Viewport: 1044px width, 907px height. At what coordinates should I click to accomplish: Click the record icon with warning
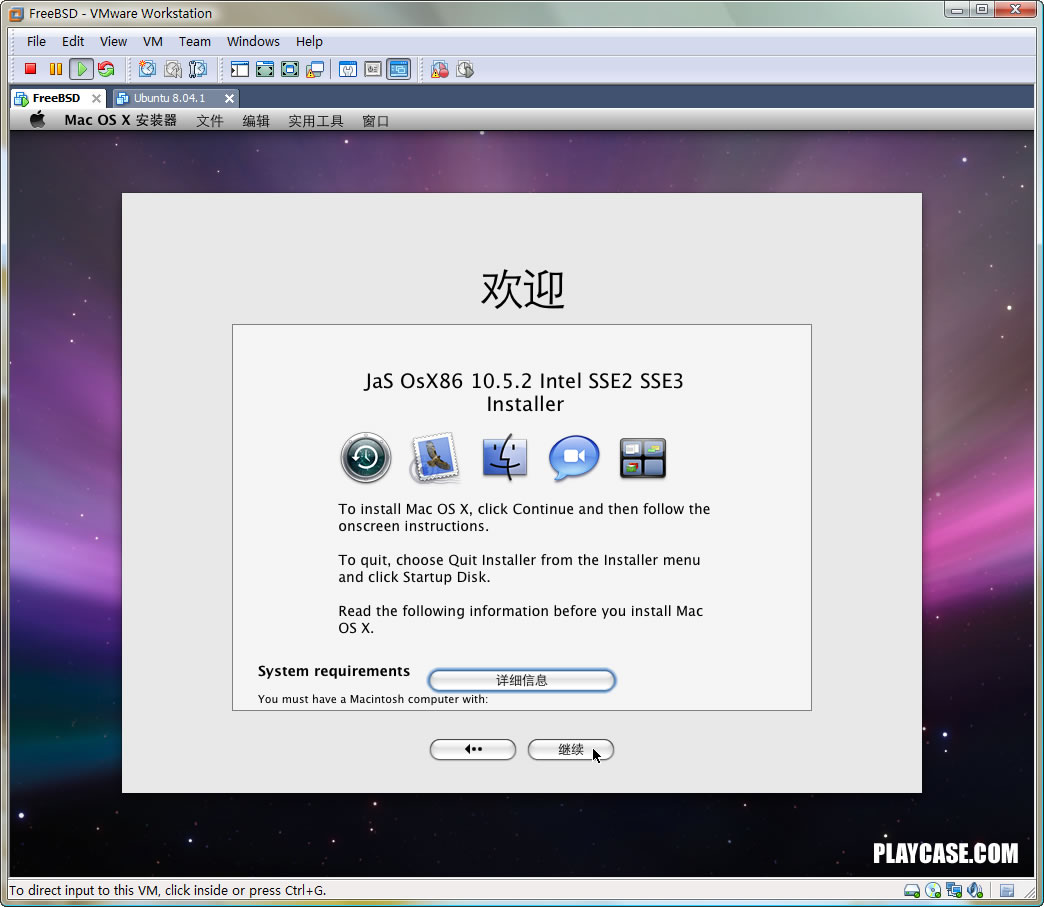point(439,69)
